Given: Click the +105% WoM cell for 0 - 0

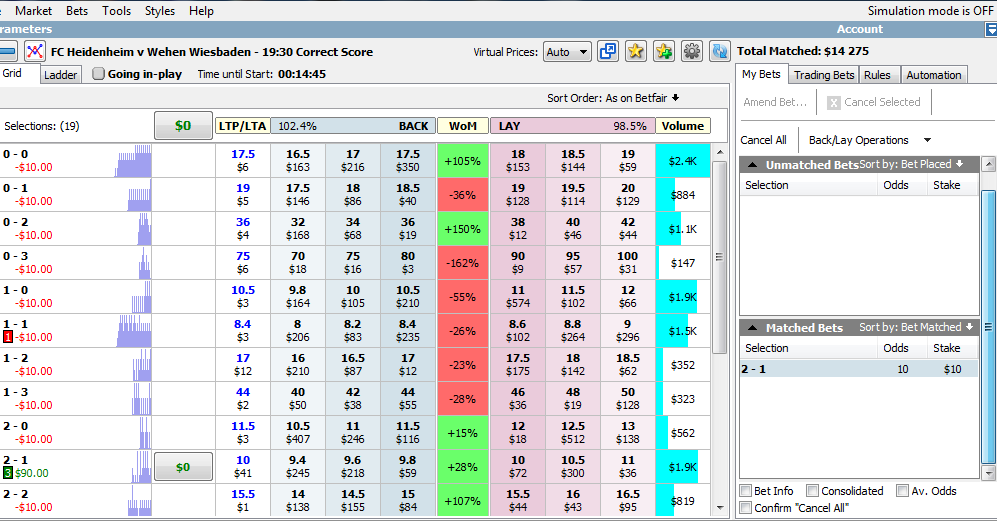Looking at the screenshot, I should (462, 161).
